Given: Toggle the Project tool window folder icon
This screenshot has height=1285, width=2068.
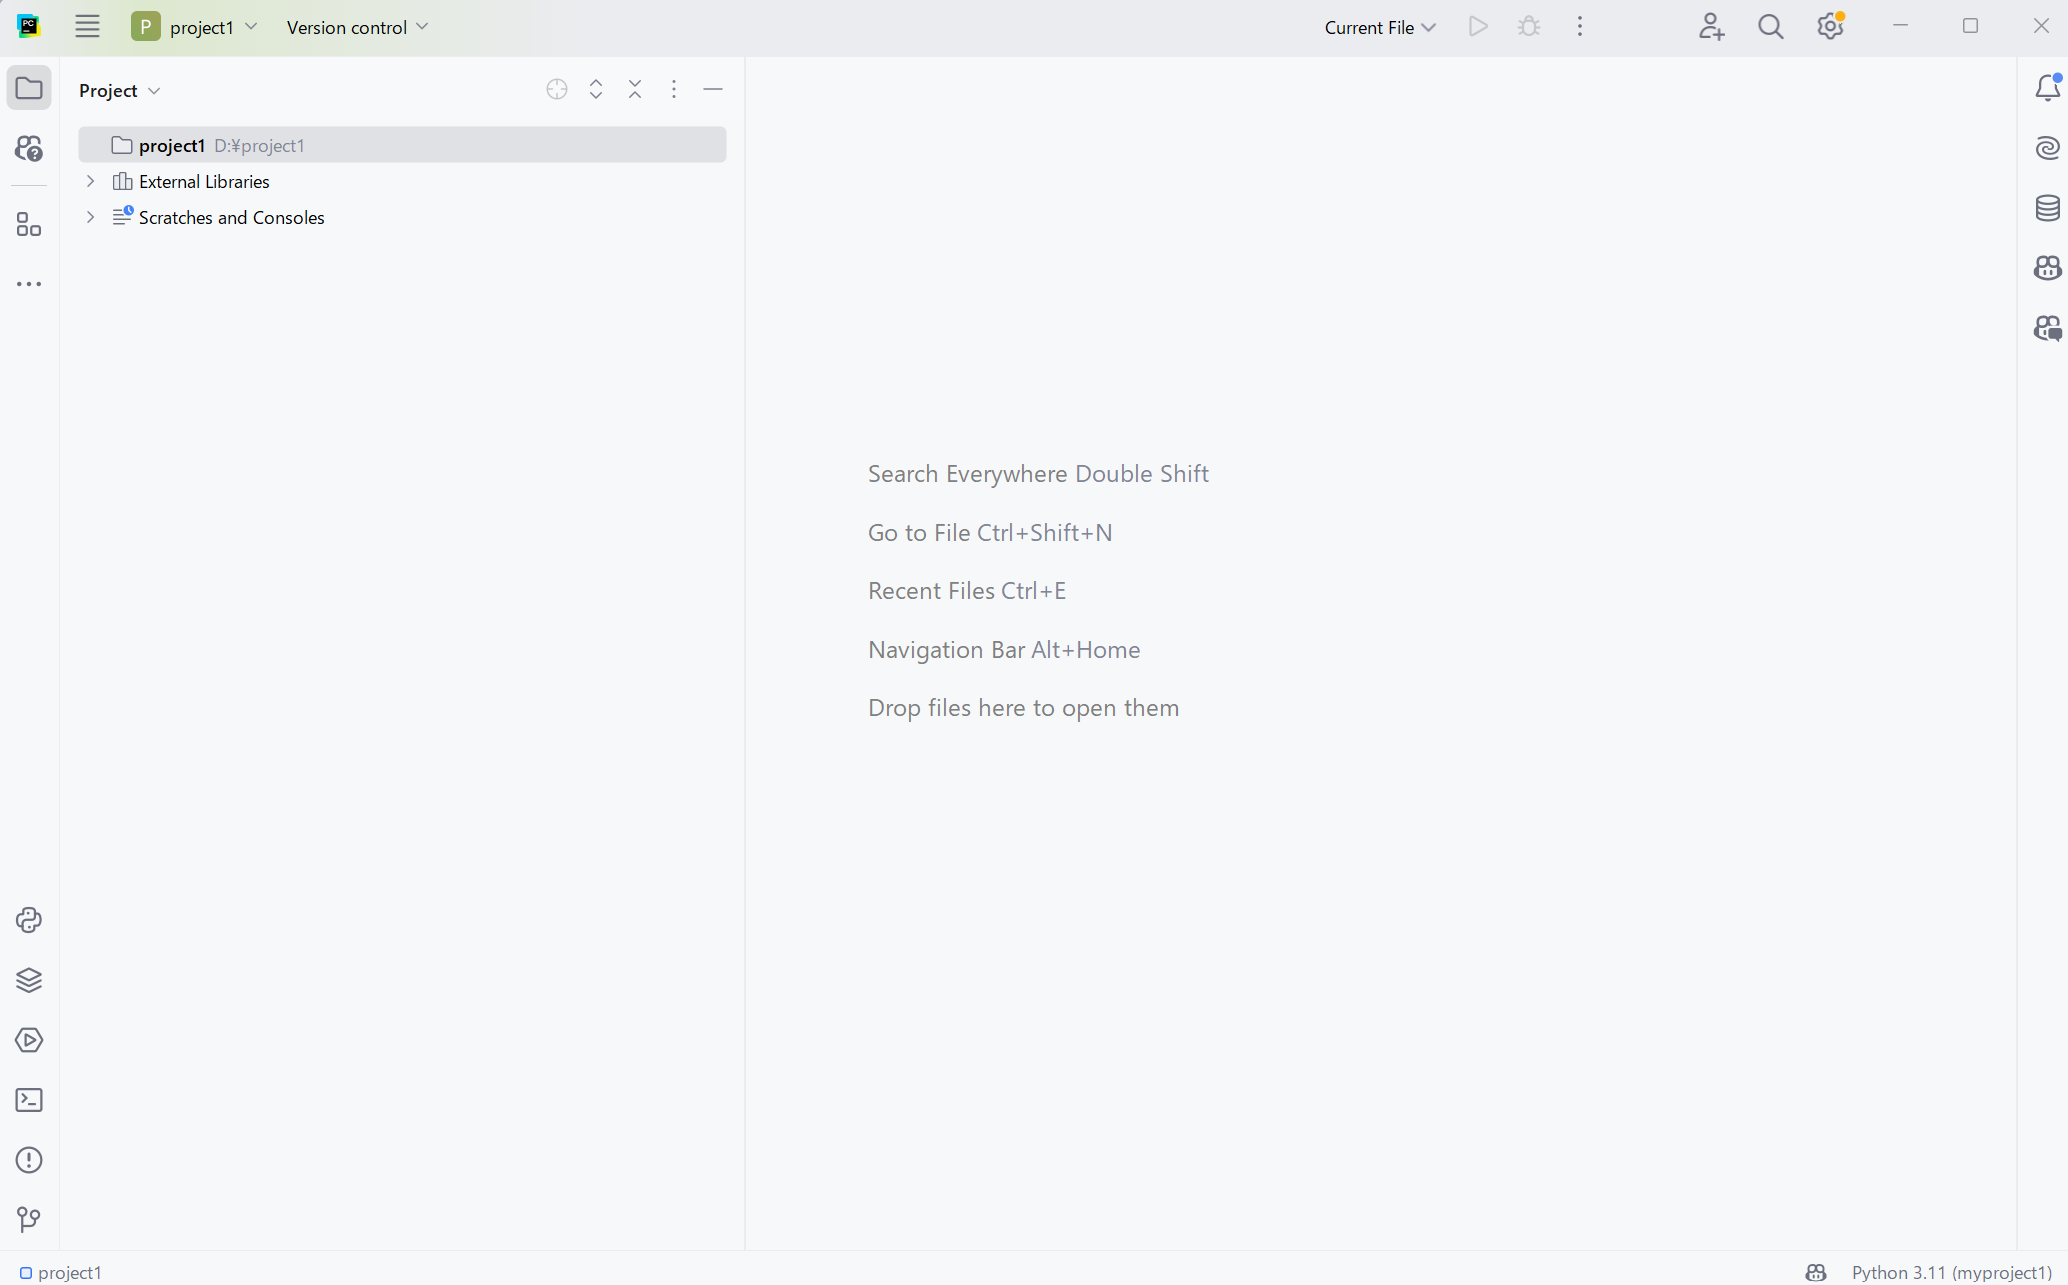Looking at the screenshot, I should [29, 88].
